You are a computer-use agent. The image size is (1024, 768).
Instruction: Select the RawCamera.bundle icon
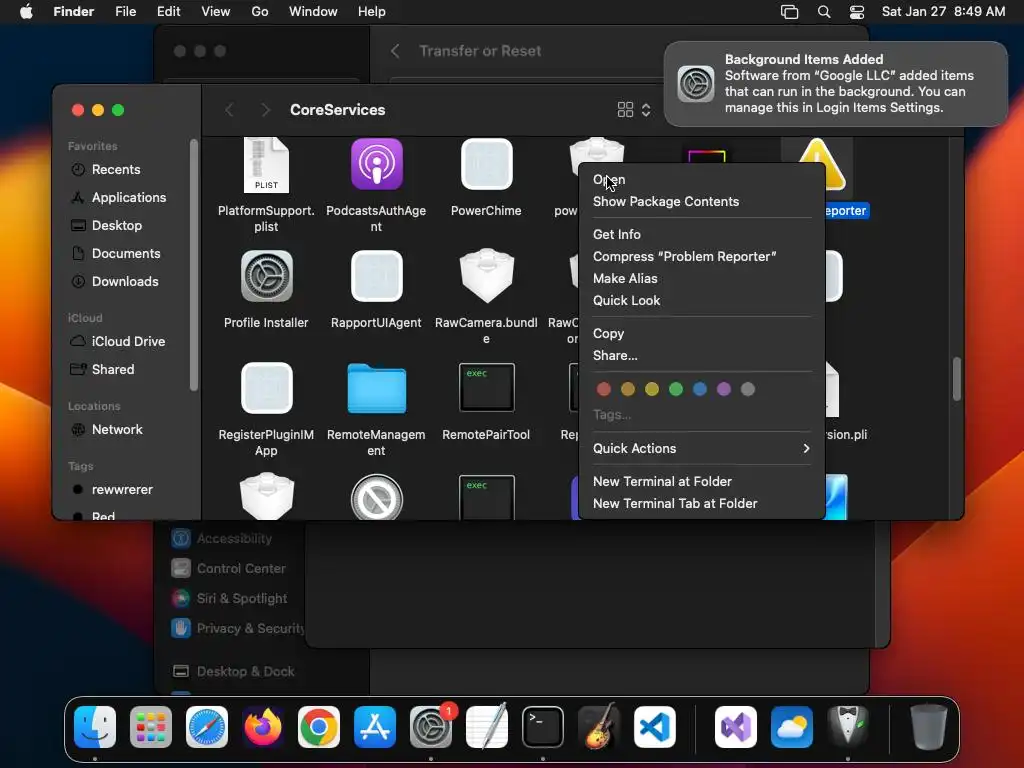(486, 276)
